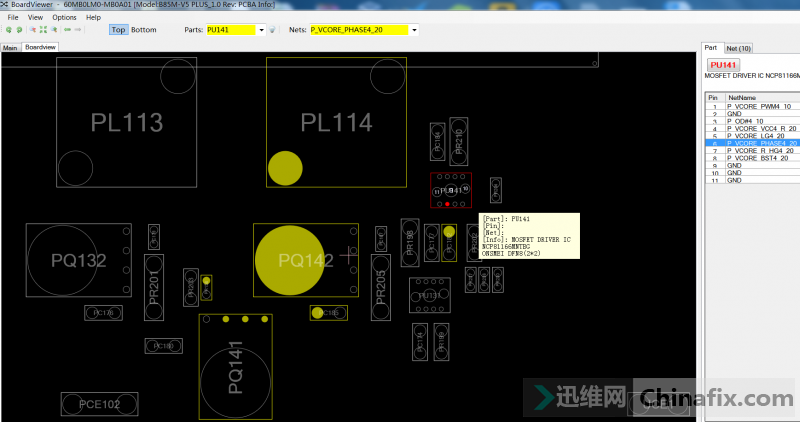Screen dimensions: 800x422
Task: Switch to the Net (10) tab
Action: click(x=738, y=47)
